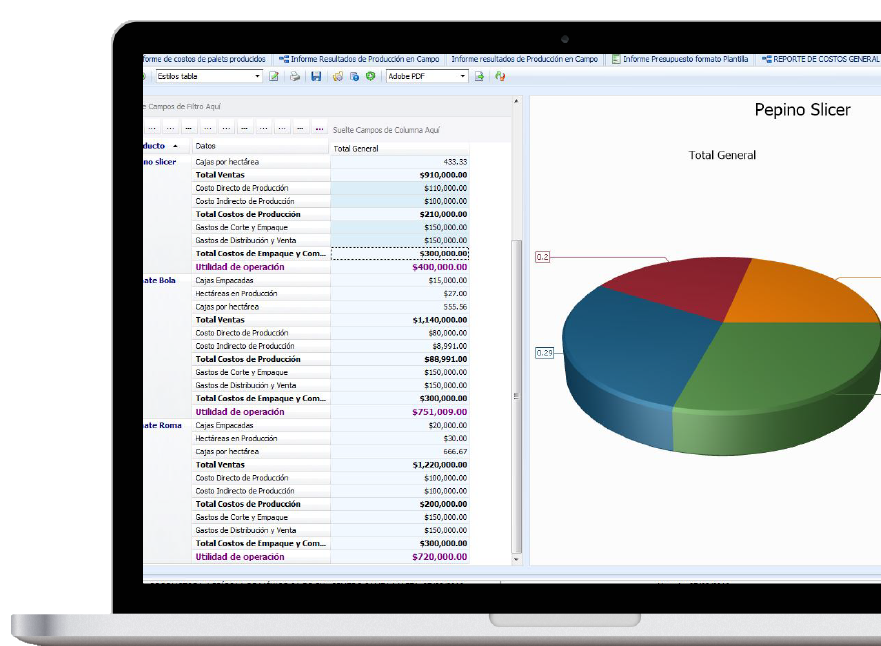Click the printer icon in toolbar
881x646 pixels.
point(295,76)
